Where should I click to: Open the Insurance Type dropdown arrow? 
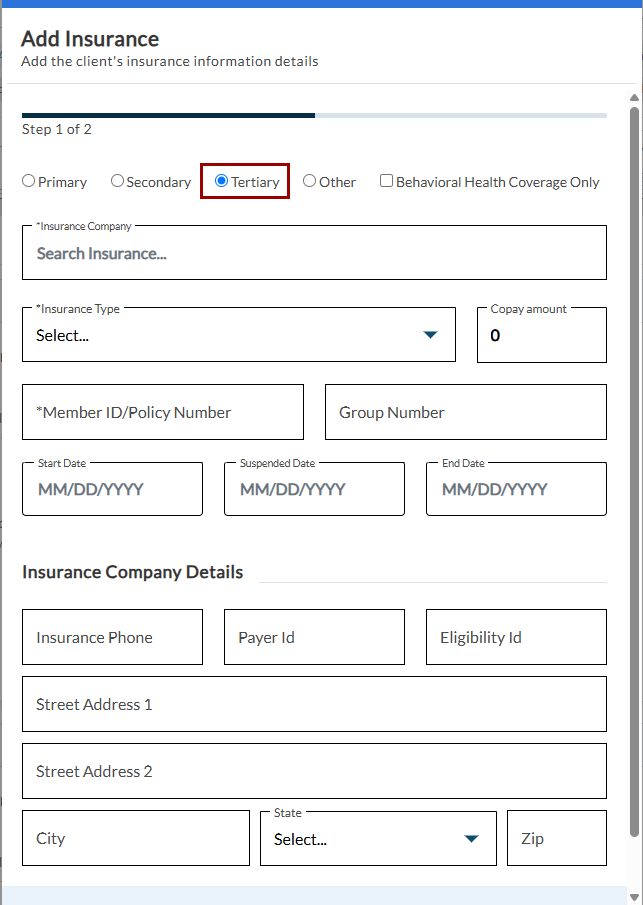(430, 335)
